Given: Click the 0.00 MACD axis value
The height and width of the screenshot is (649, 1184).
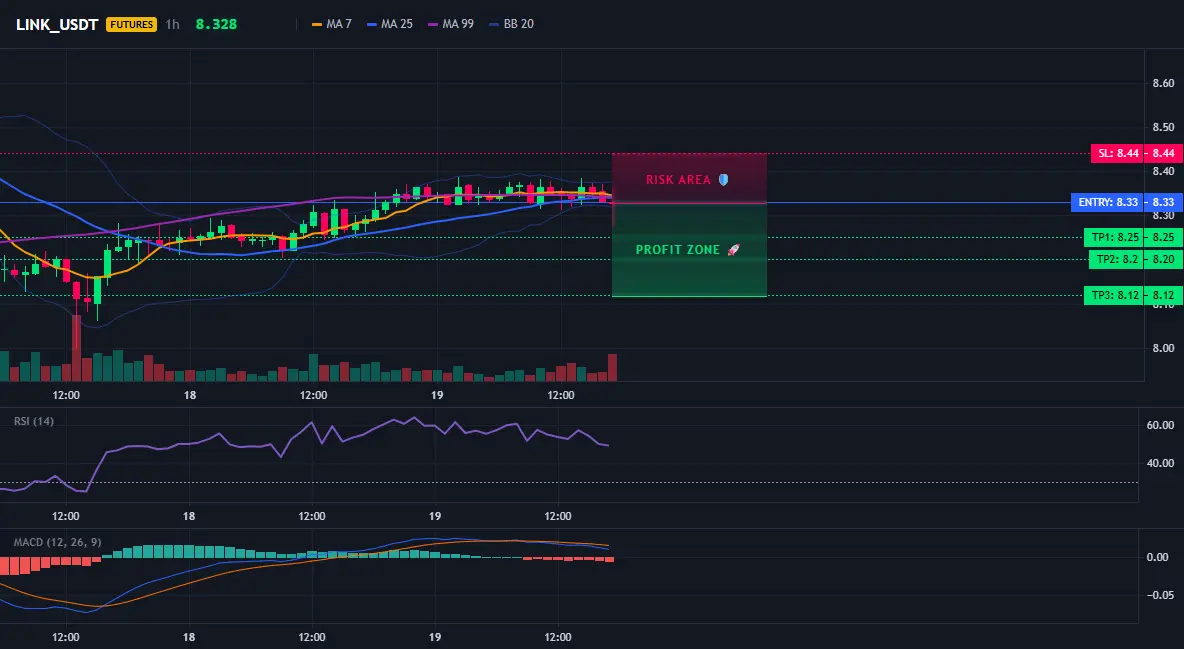Looking at the screenshot, I should [1158, 558].
